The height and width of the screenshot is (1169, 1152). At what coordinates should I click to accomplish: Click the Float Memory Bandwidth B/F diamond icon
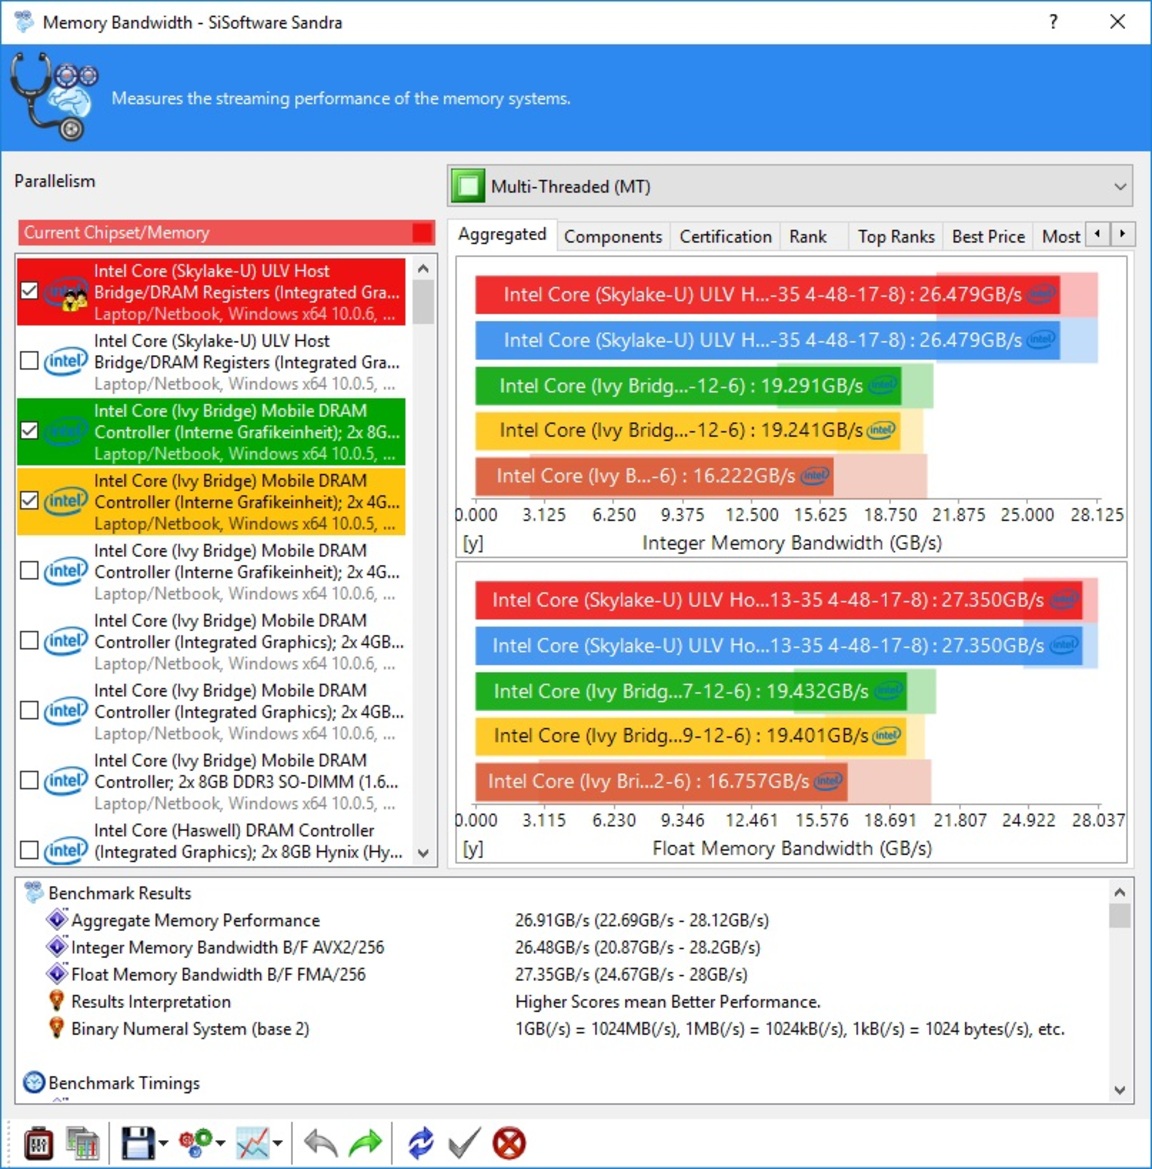tap(57, 974)
